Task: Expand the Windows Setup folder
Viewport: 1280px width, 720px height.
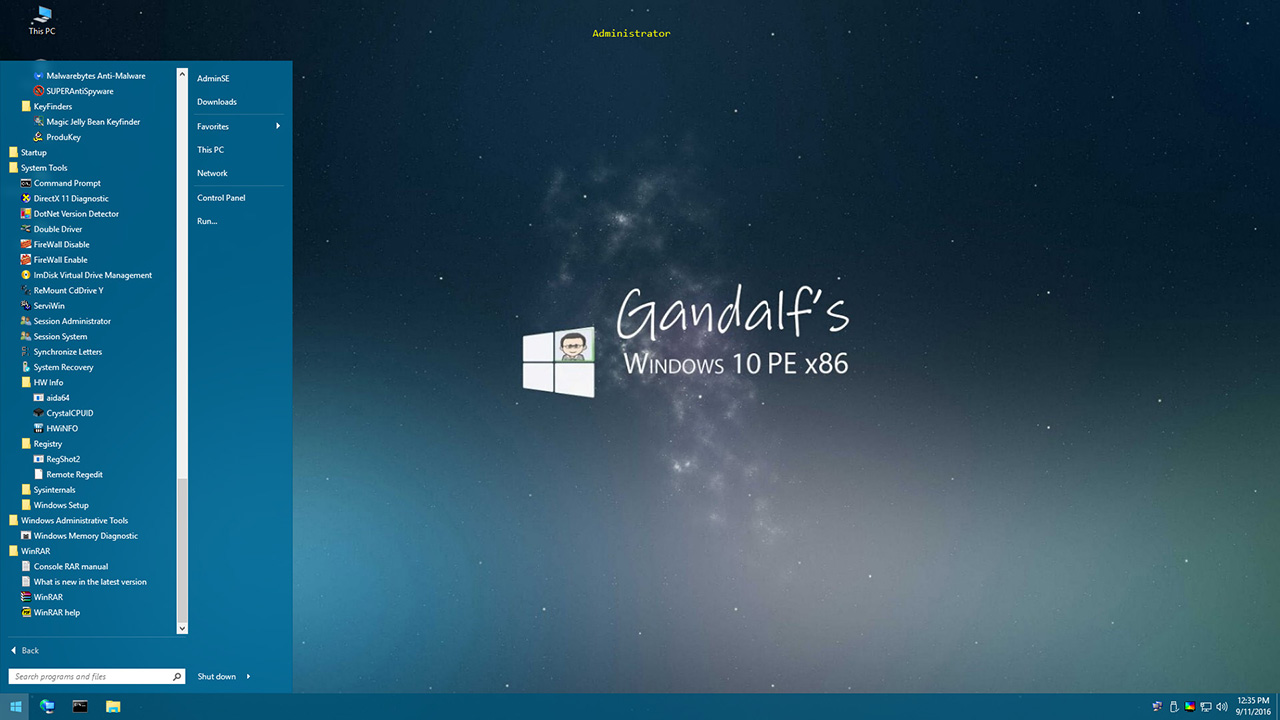Action: [x=55, y=505]
